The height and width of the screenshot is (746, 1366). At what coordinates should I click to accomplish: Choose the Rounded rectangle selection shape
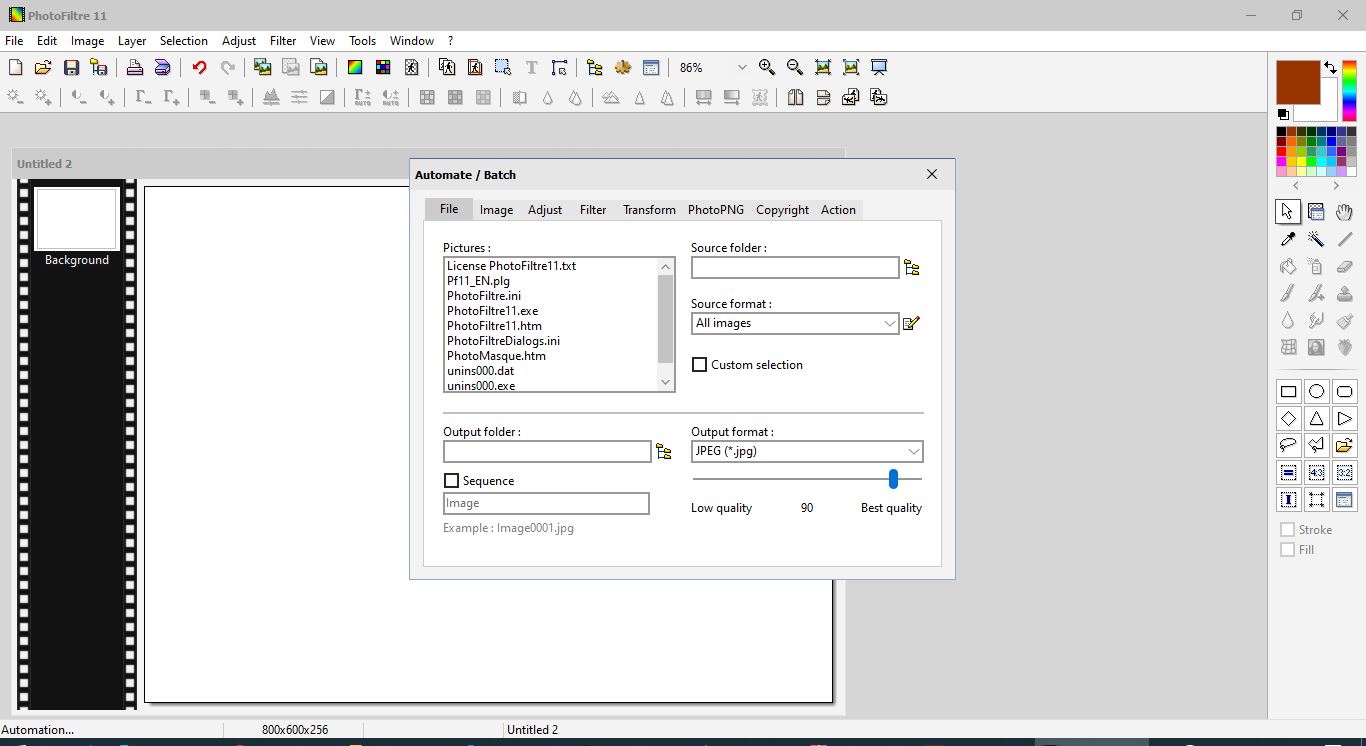(1345, 391)
